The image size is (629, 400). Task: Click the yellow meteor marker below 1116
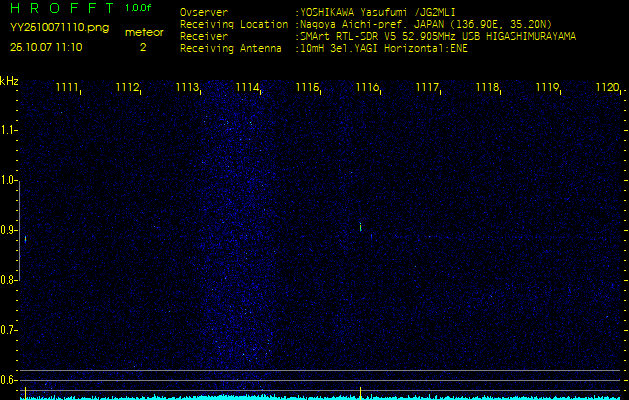(360, 392)
